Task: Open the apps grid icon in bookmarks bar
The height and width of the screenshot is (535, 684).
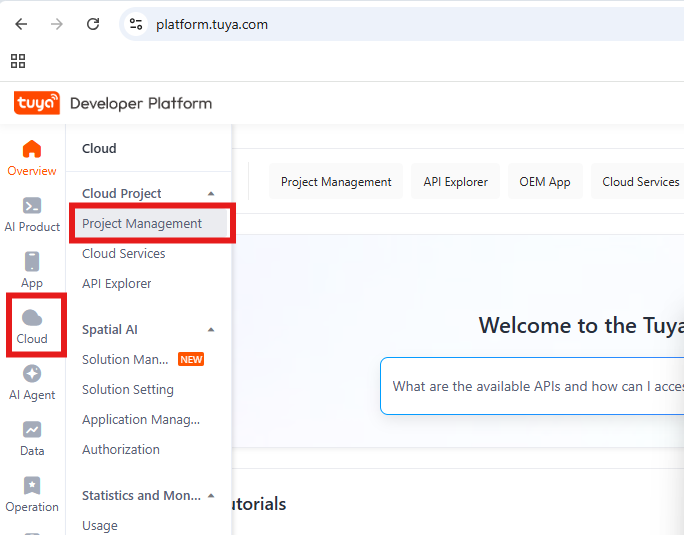Action: pyautogui.click(x=18, y=61)
